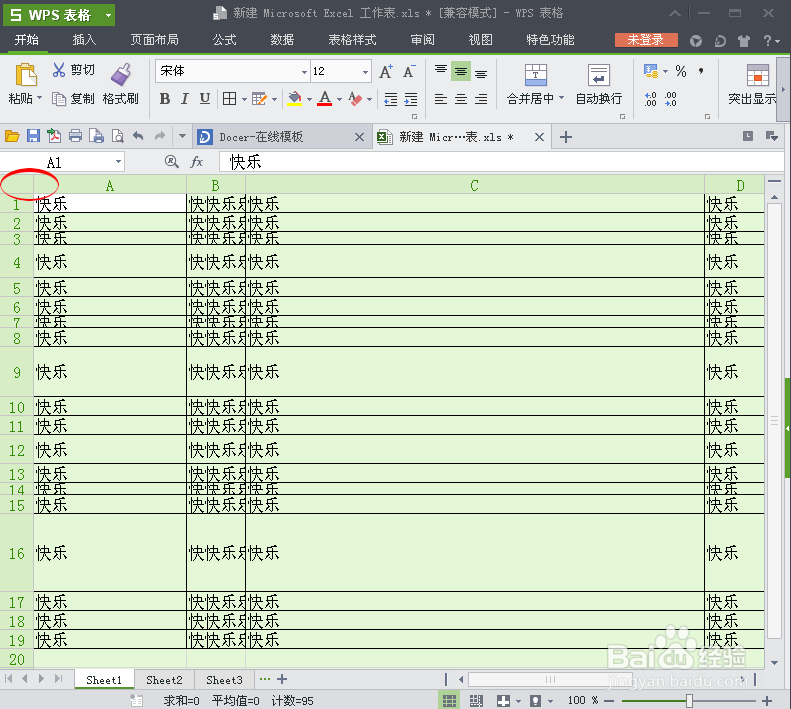Open the WPS application menu arrow
Screen dimensions: 791x709
(x=108, y=15)
